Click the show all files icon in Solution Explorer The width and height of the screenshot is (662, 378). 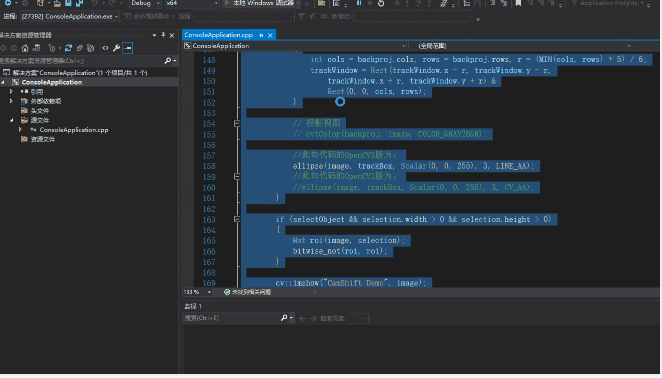click(90, 48)
